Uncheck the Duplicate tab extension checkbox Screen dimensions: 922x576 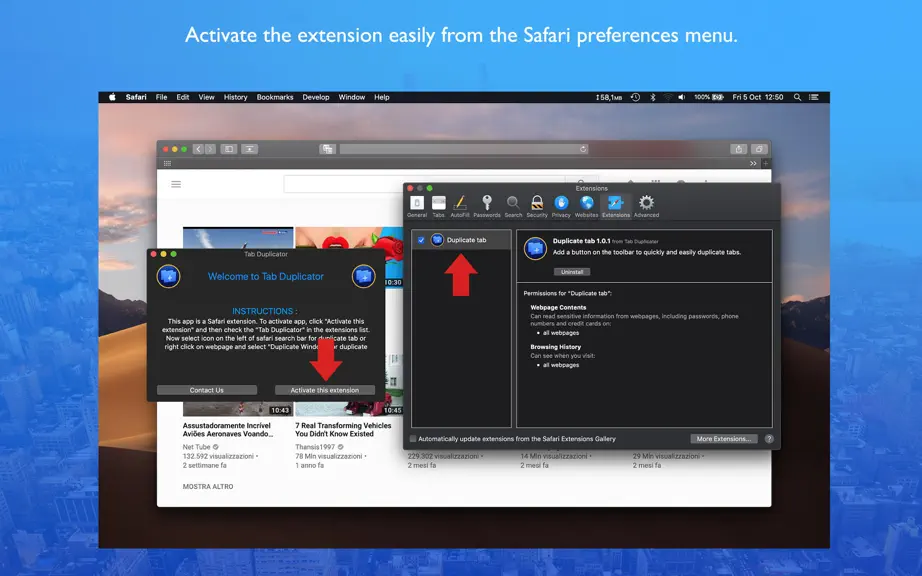pyautogui.click(x=421, y=240)
